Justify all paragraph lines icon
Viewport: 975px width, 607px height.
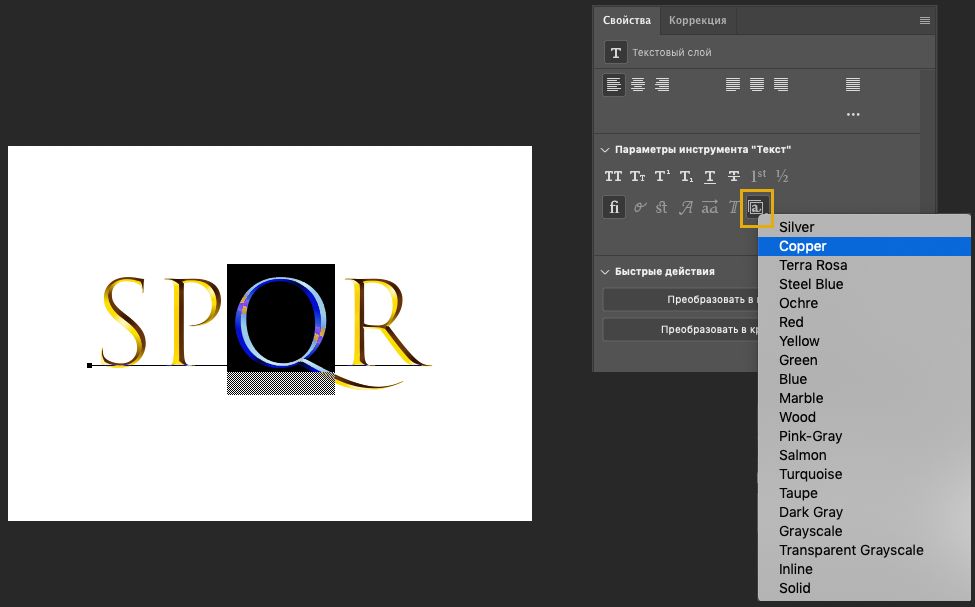tap(852, 85)
